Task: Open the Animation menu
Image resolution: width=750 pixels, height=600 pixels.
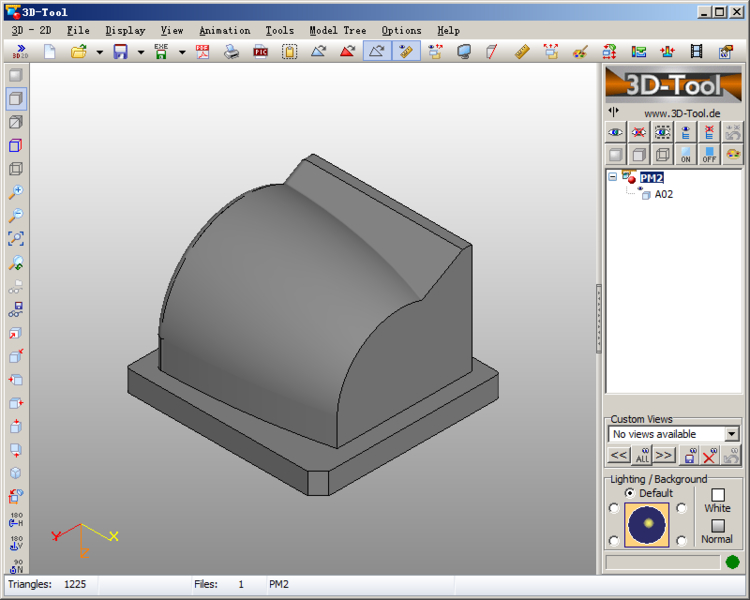Action: point(224,30)
